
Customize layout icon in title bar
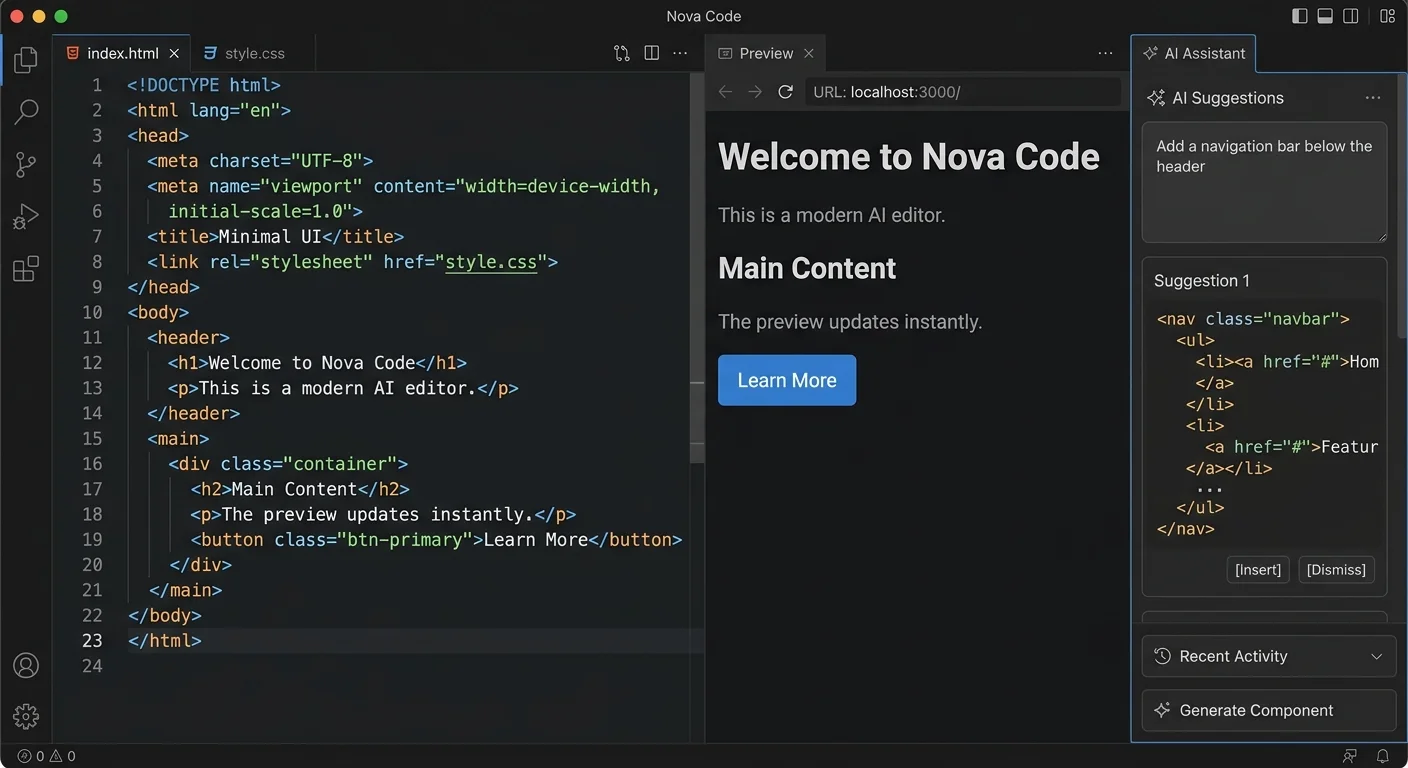tap(1388, 16)
